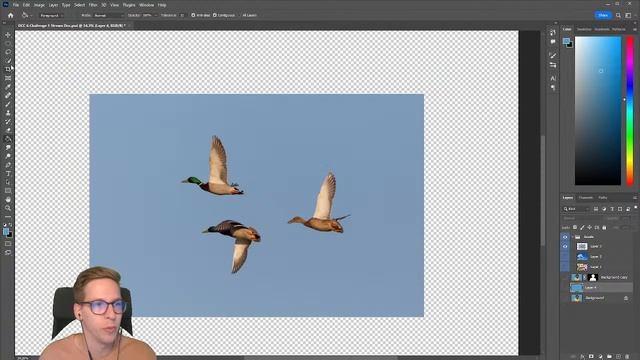The width and height of the screenshot is (640, 360).
Task: Open the Window menu
Action: (x=147, y=5)
